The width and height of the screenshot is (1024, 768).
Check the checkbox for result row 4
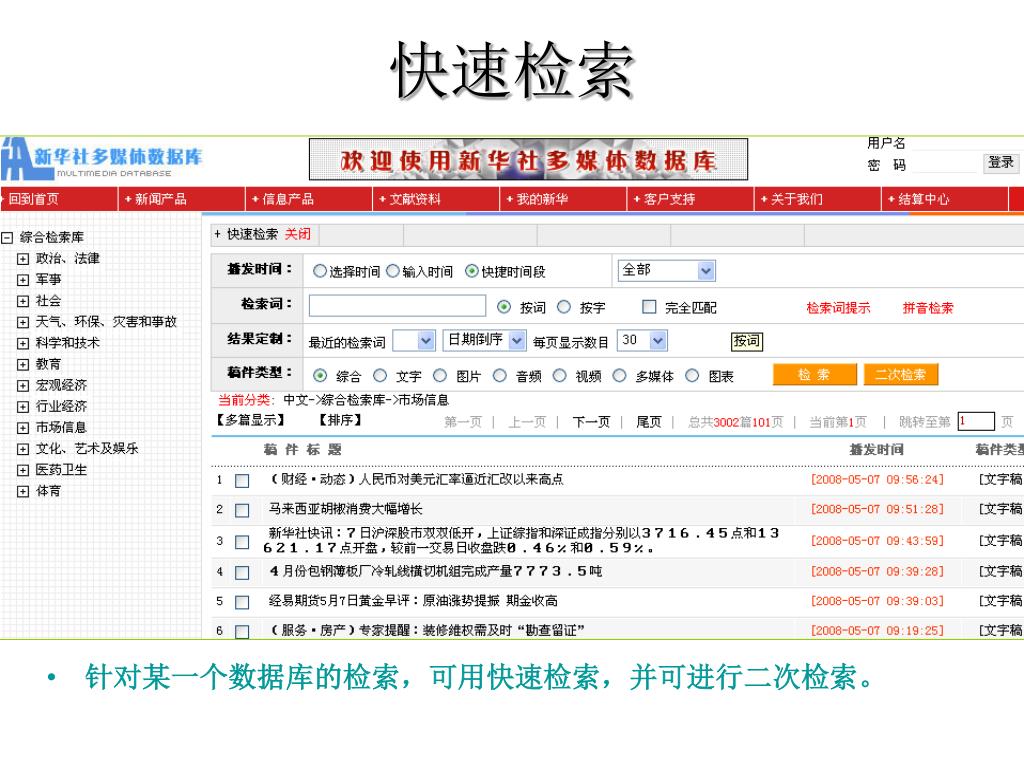coord(242,573)
